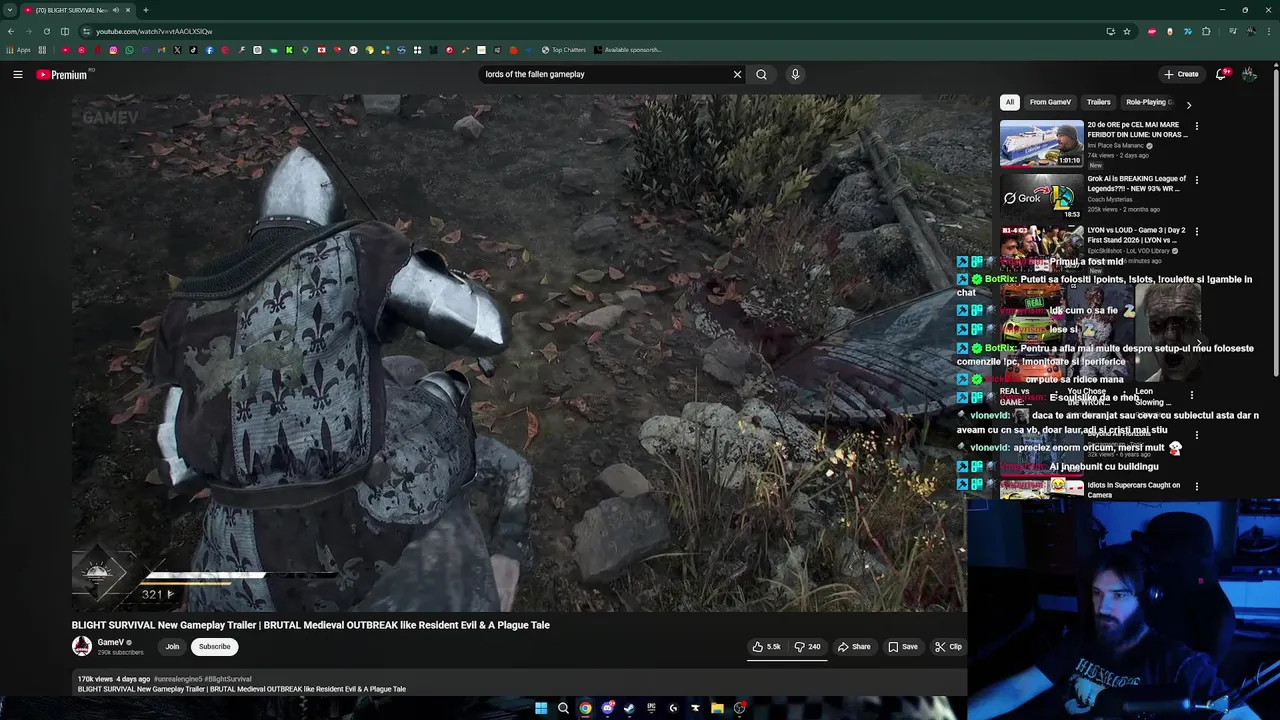
Task: Open the tab search dropdown arrow
Action: tap(9, 10)
